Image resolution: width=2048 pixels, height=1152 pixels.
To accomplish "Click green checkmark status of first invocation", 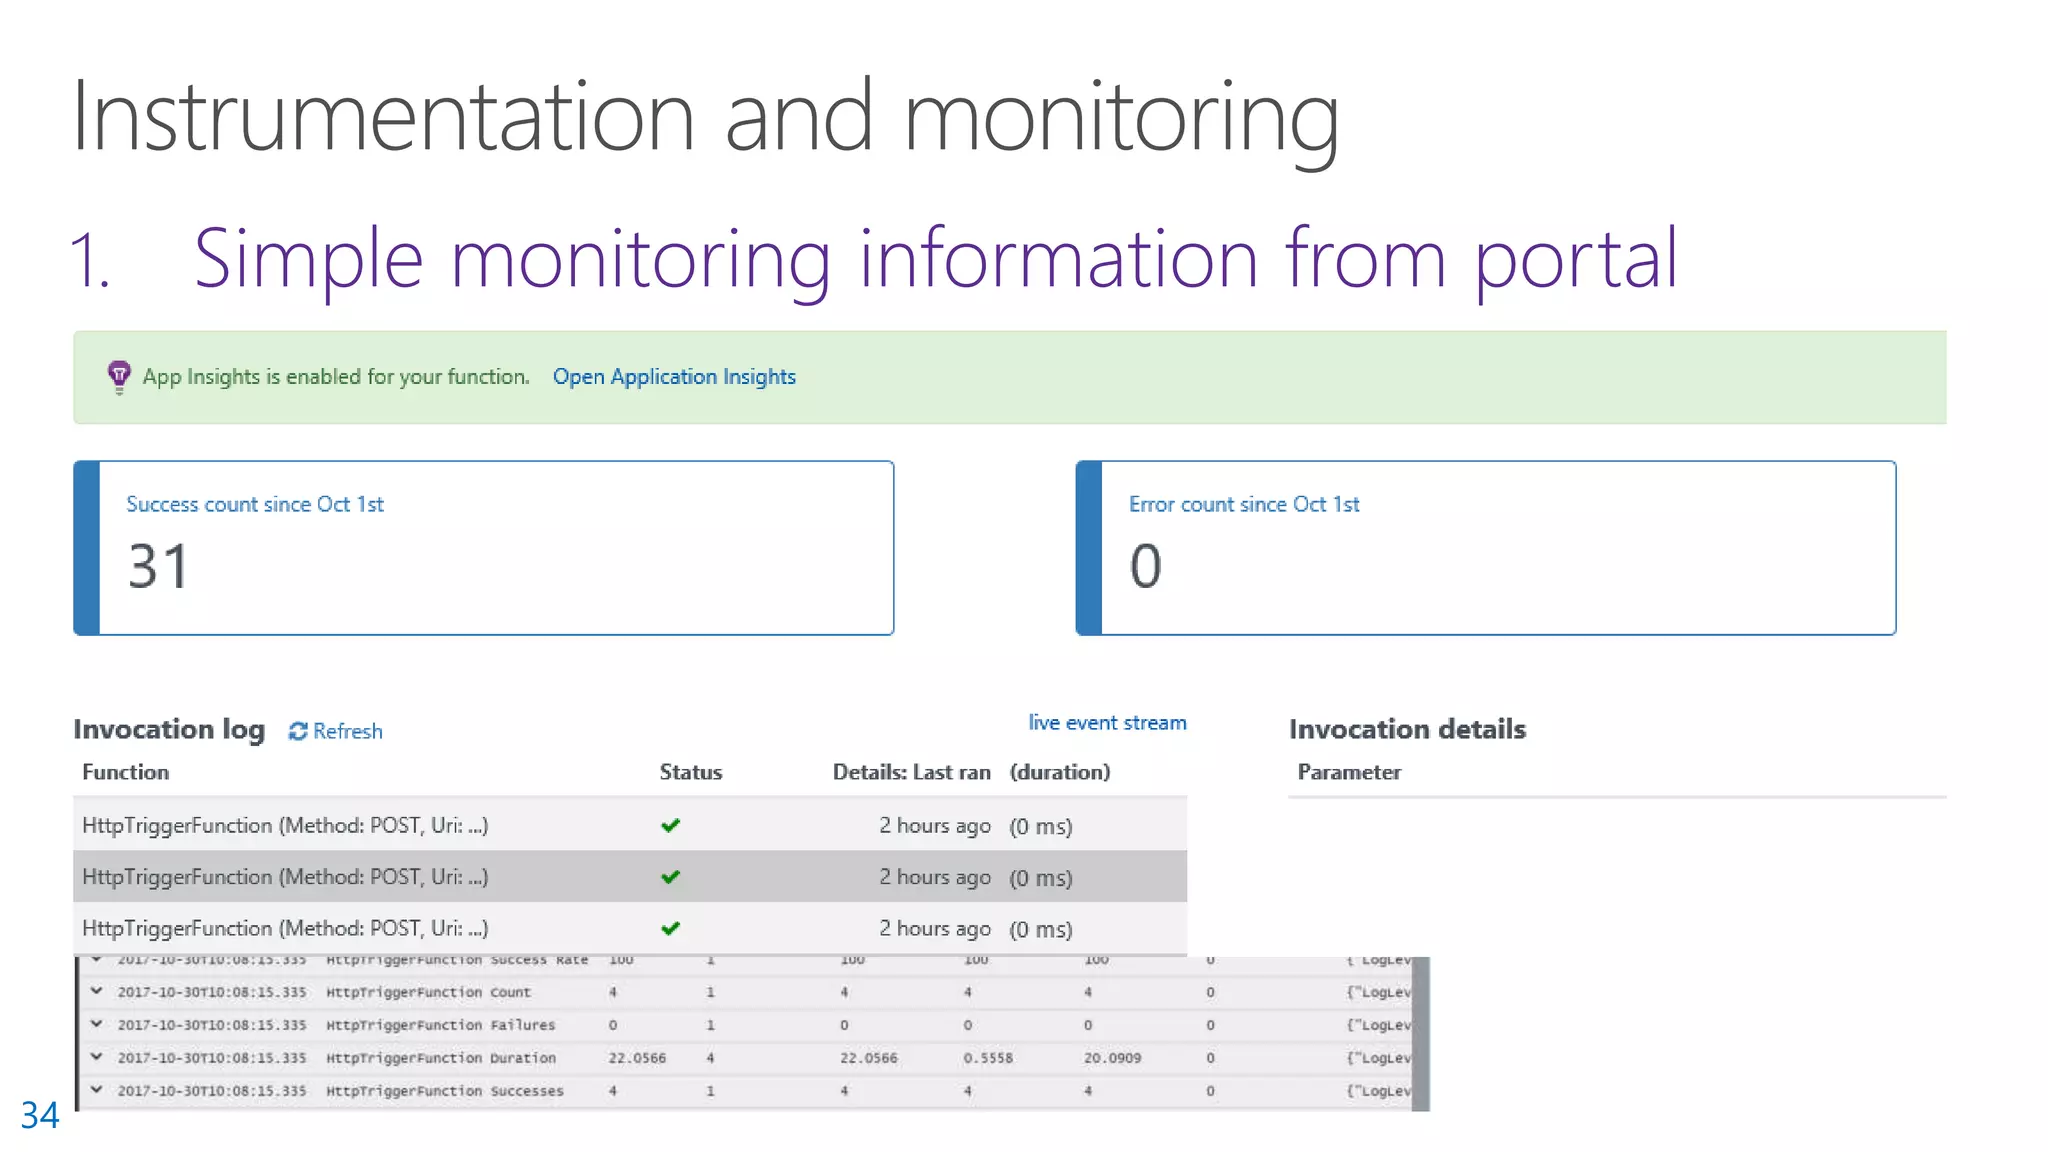I will tap(670, 825).
